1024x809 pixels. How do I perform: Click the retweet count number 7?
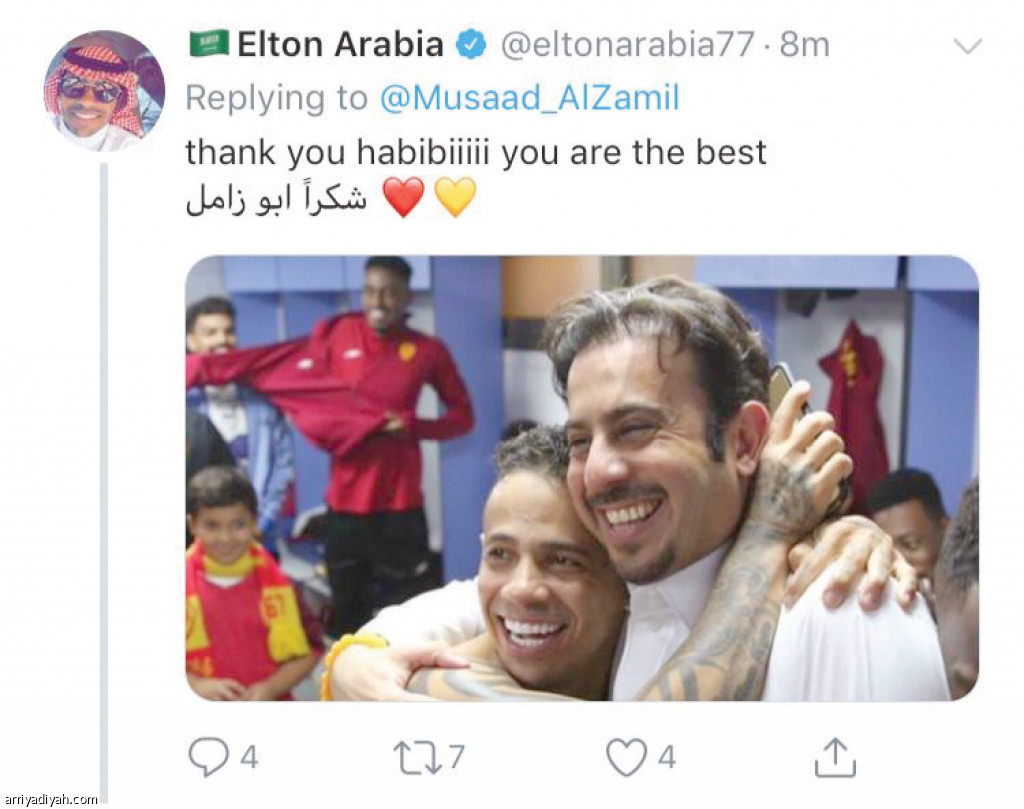click(x=456, y=757)
